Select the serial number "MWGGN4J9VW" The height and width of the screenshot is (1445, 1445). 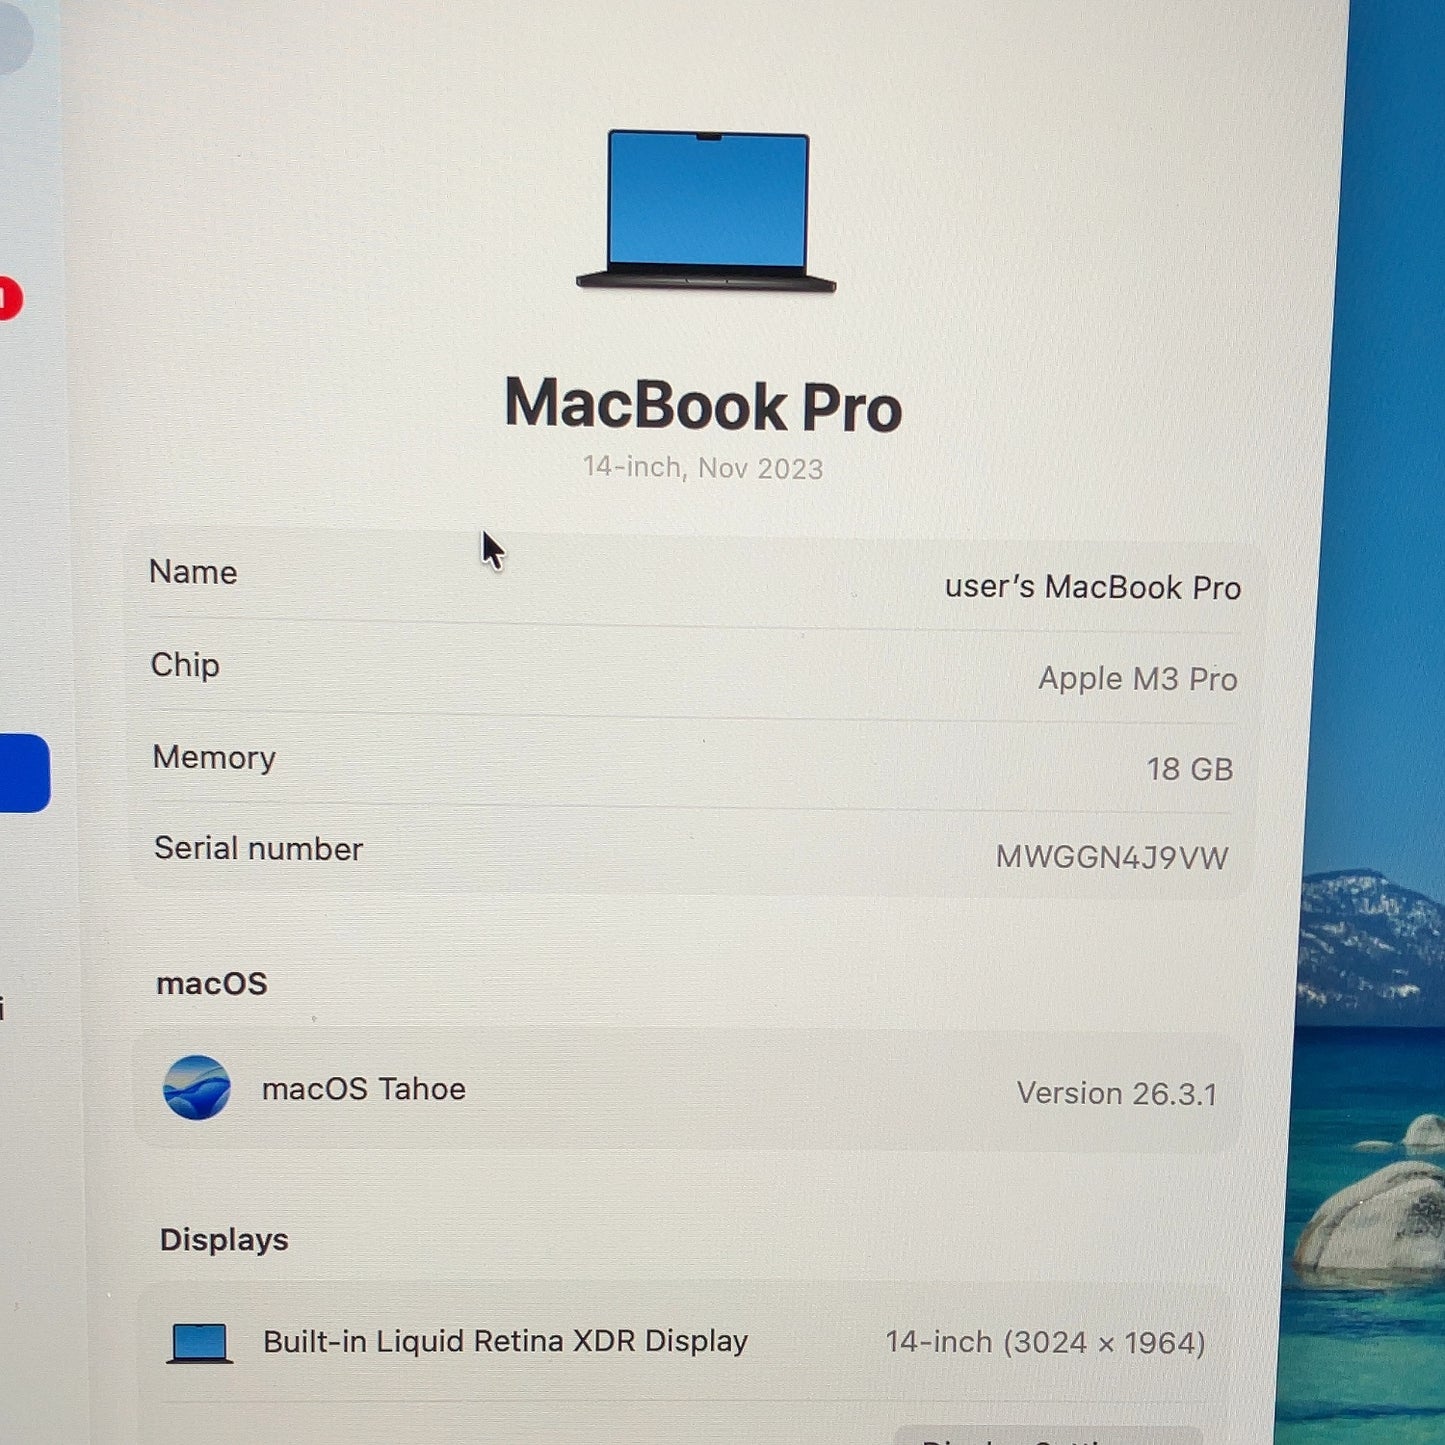[1112, 857]
